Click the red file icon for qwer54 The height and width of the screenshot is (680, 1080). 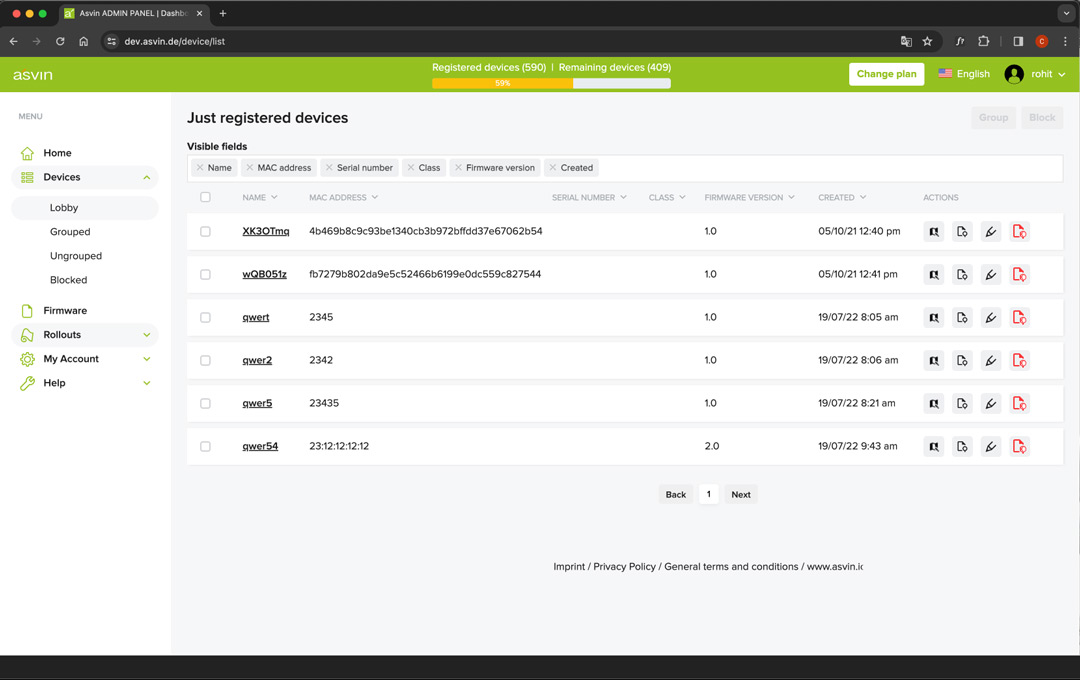1019,447
